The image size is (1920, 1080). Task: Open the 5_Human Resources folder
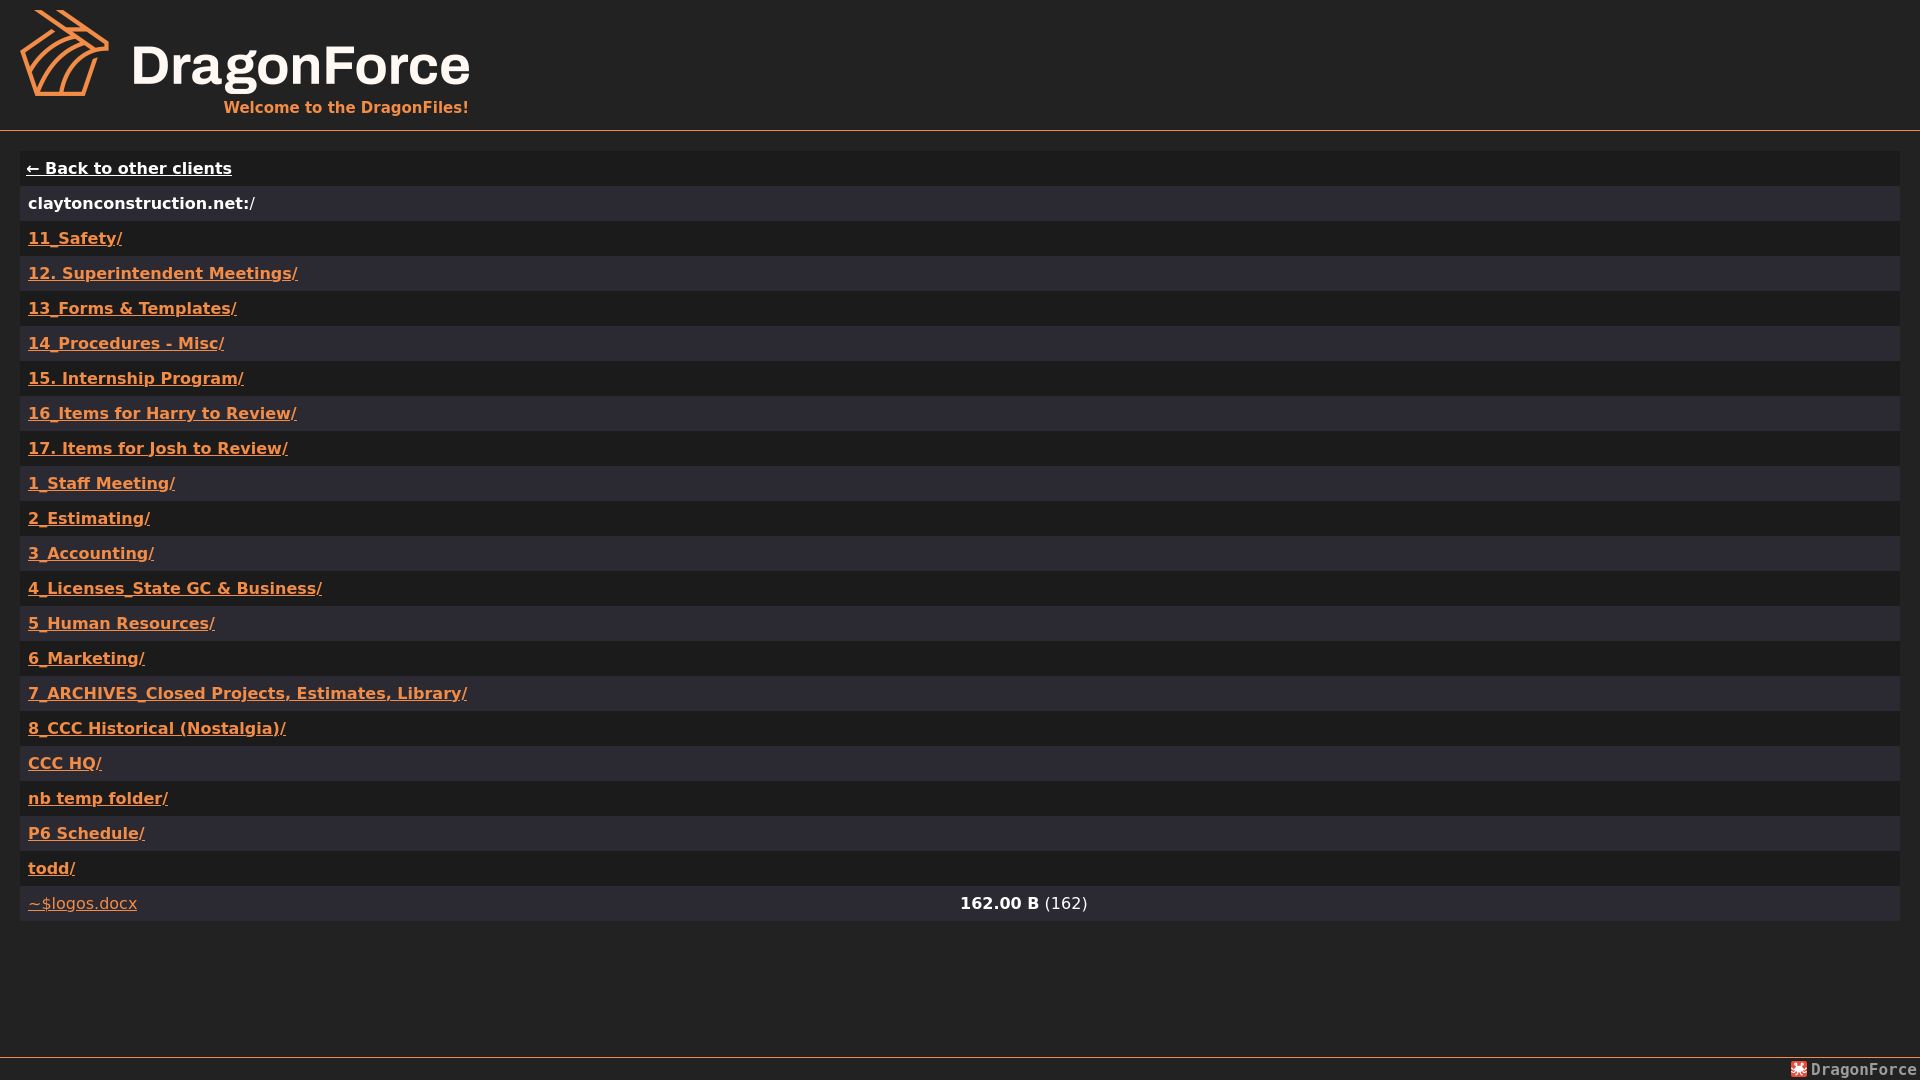pos(121,623)
